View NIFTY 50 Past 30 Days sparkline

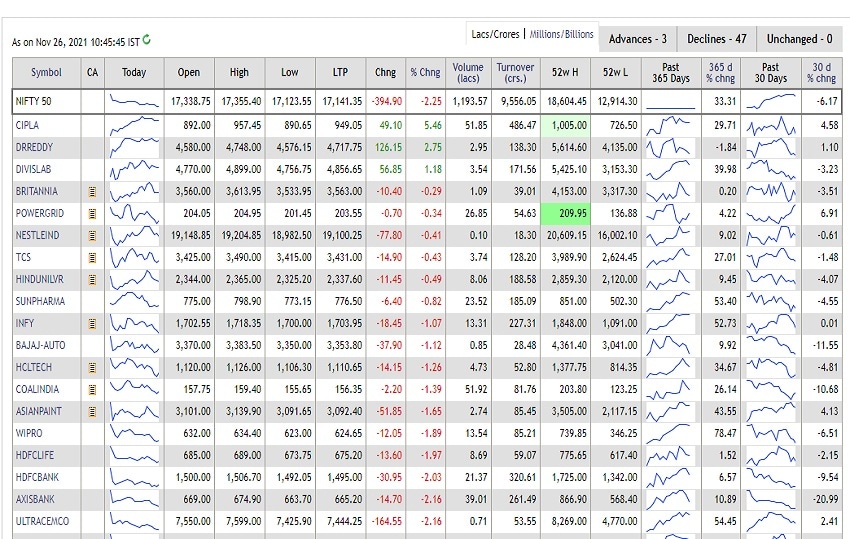771,101
